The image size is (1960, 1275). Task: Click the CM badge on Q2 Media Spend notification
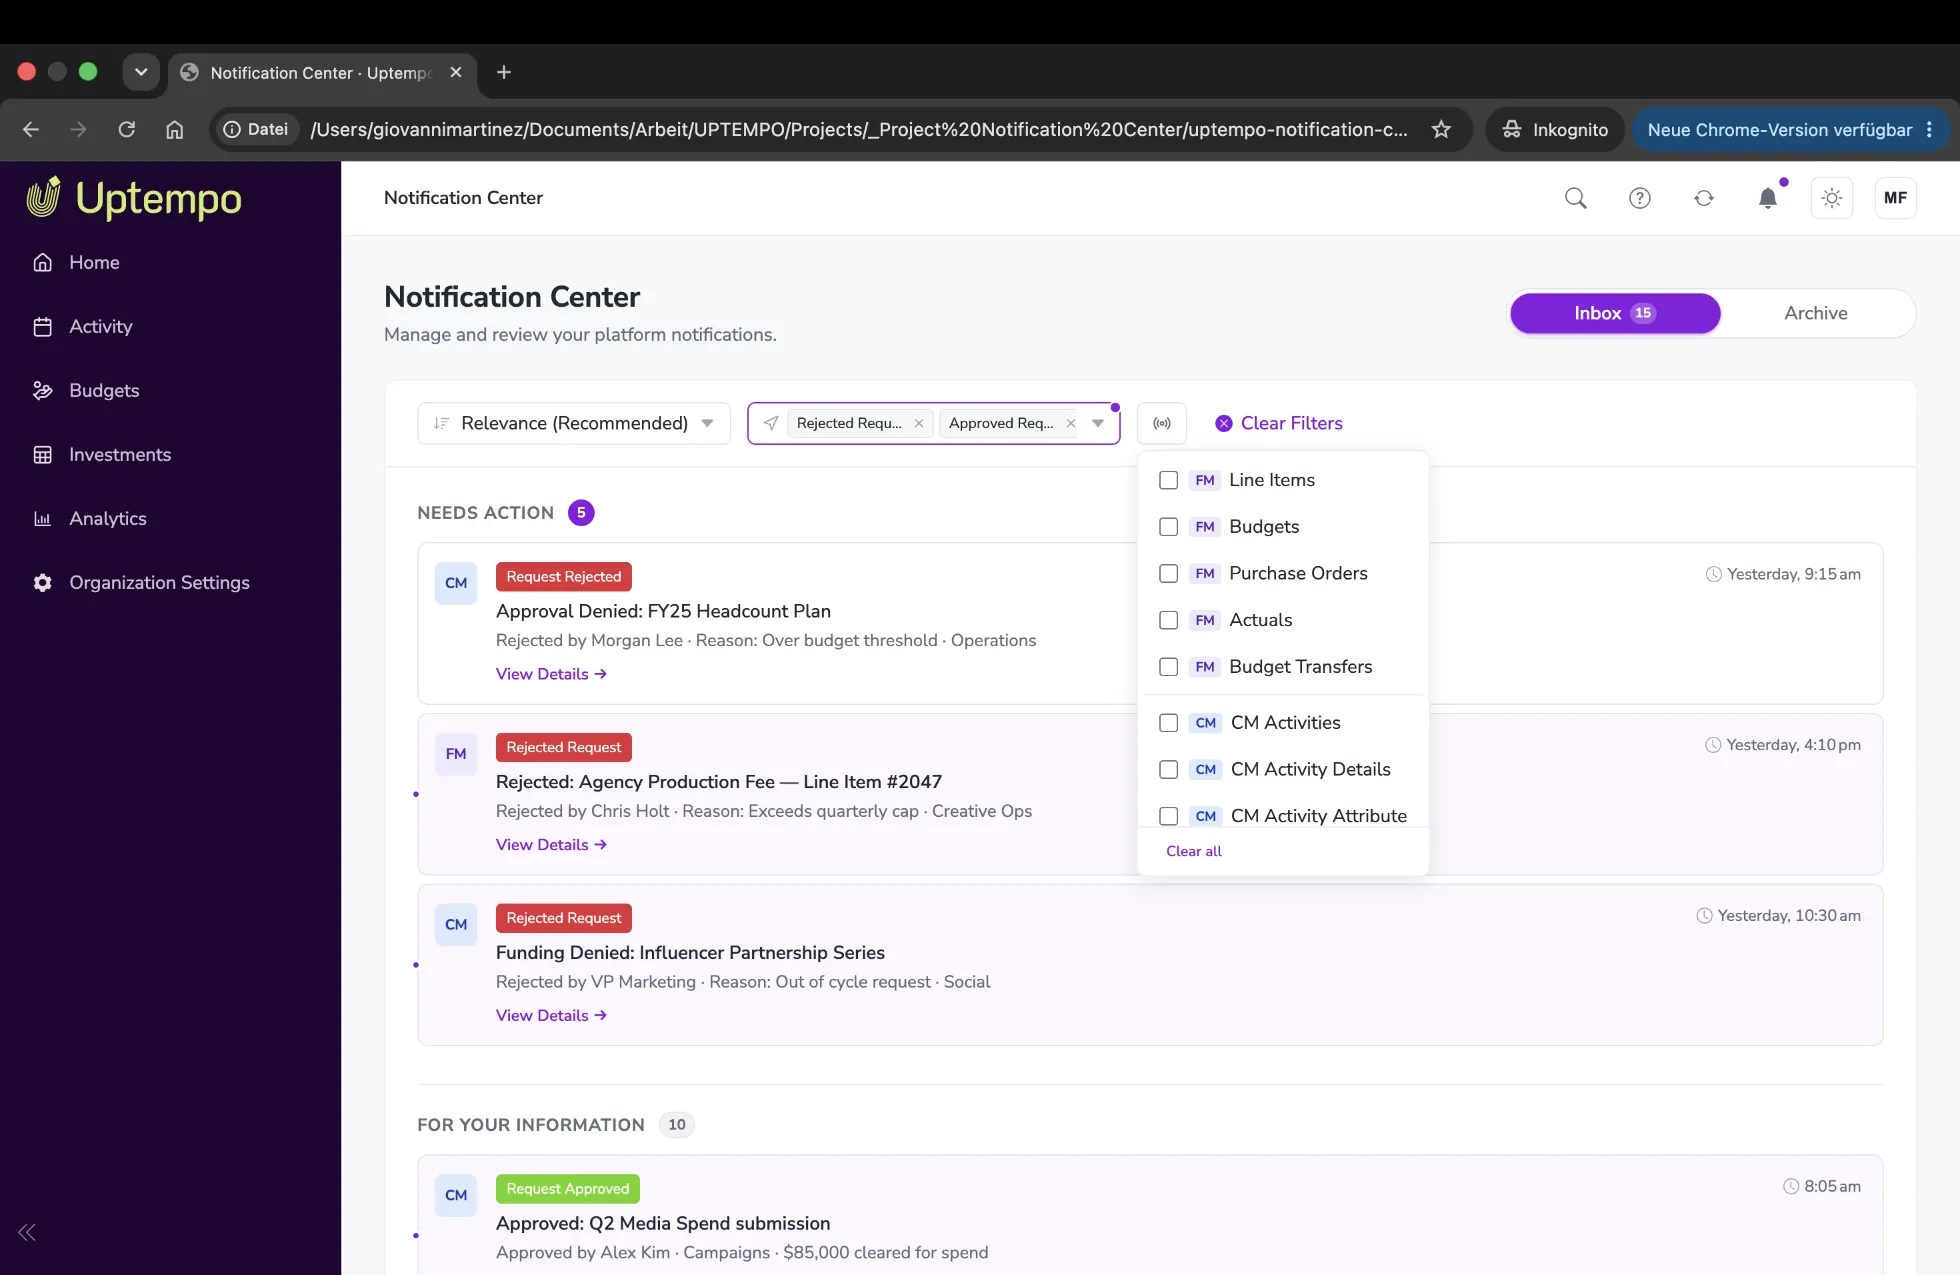coord(456,1195)
